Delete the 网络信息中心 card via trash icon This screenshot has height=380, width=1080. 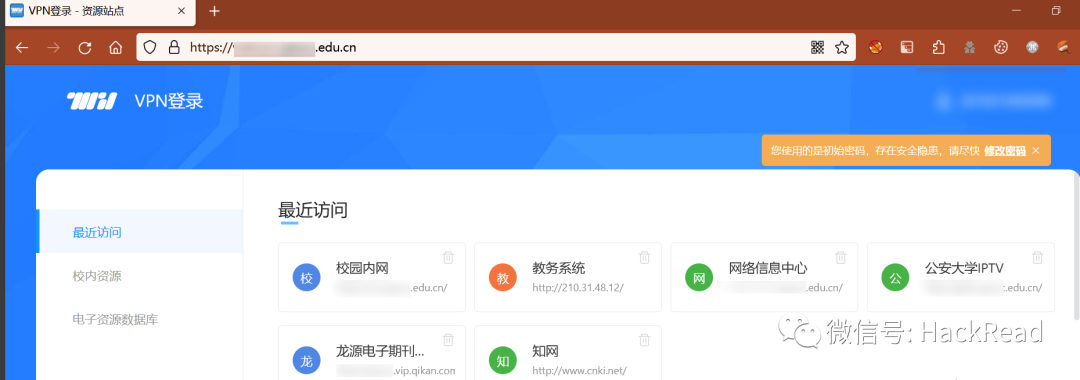(841, 257)
